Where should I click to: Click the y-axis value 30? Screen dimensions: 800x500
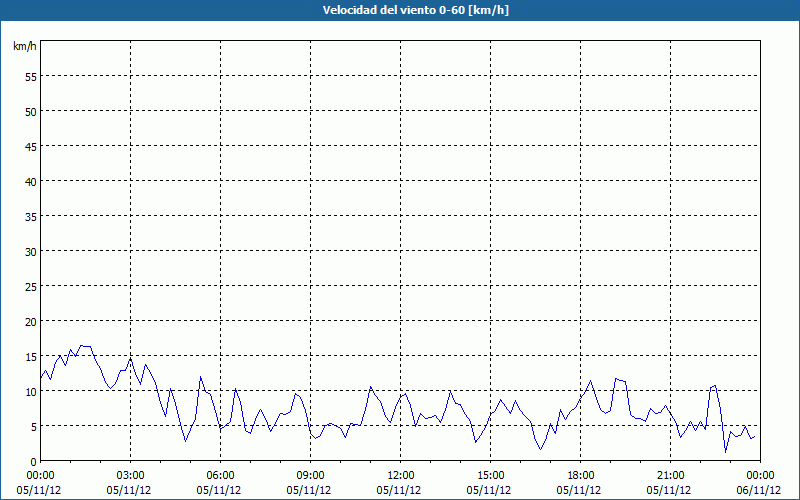click(31, 252)
